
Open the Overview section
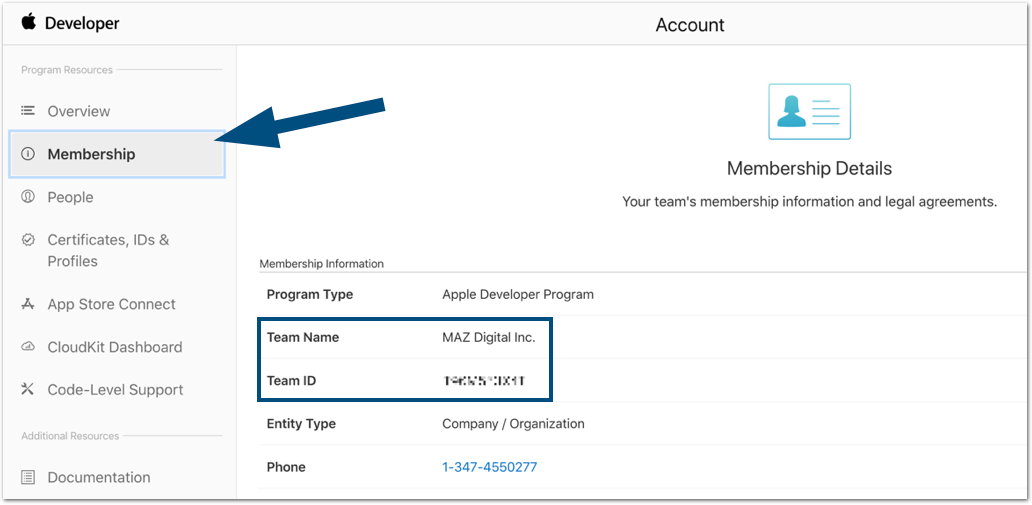79,111
